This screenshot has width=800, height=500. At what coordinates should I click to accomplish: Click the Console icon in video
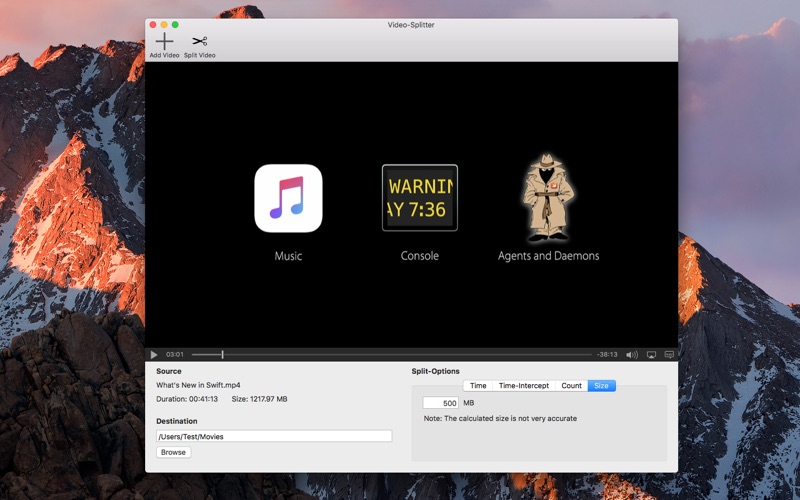point(420,198)
